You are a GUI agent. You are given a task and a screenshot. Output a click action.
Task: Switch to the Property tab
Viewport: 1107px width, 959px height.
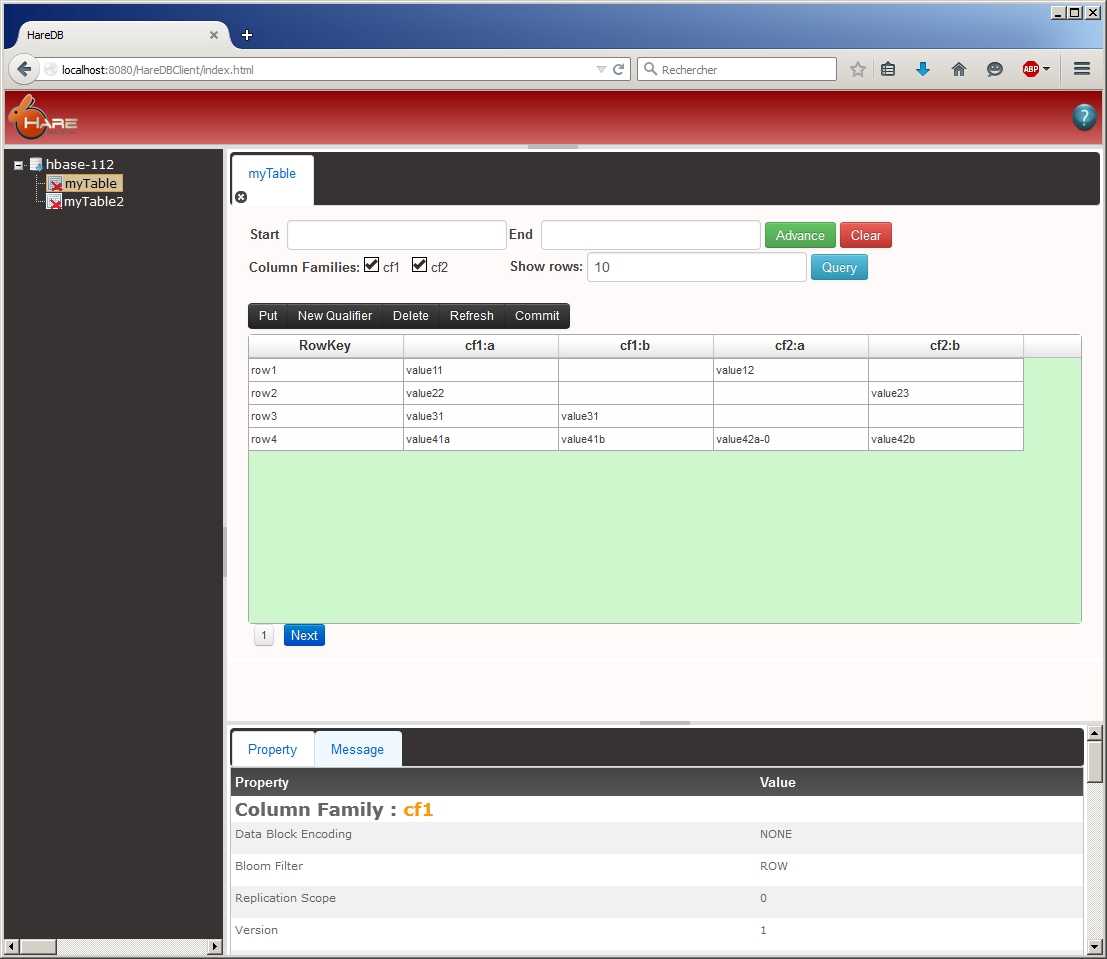[272, 749]
